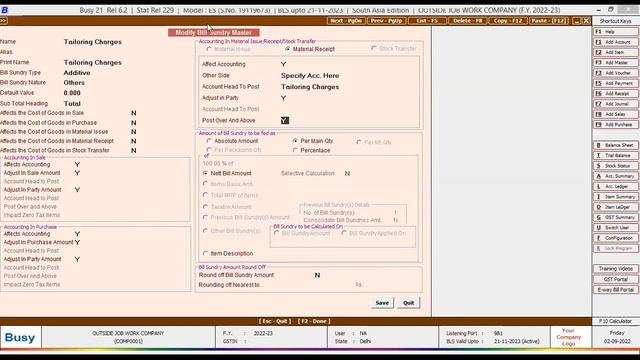Open Trial Balance shortcut

(x=616, y=156)
